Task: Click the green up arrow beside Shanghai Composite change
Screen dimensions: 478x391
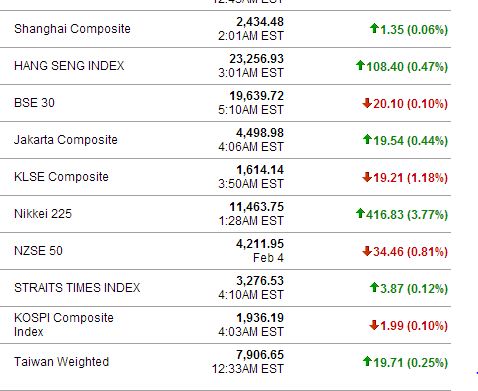Action: (374, 28)
